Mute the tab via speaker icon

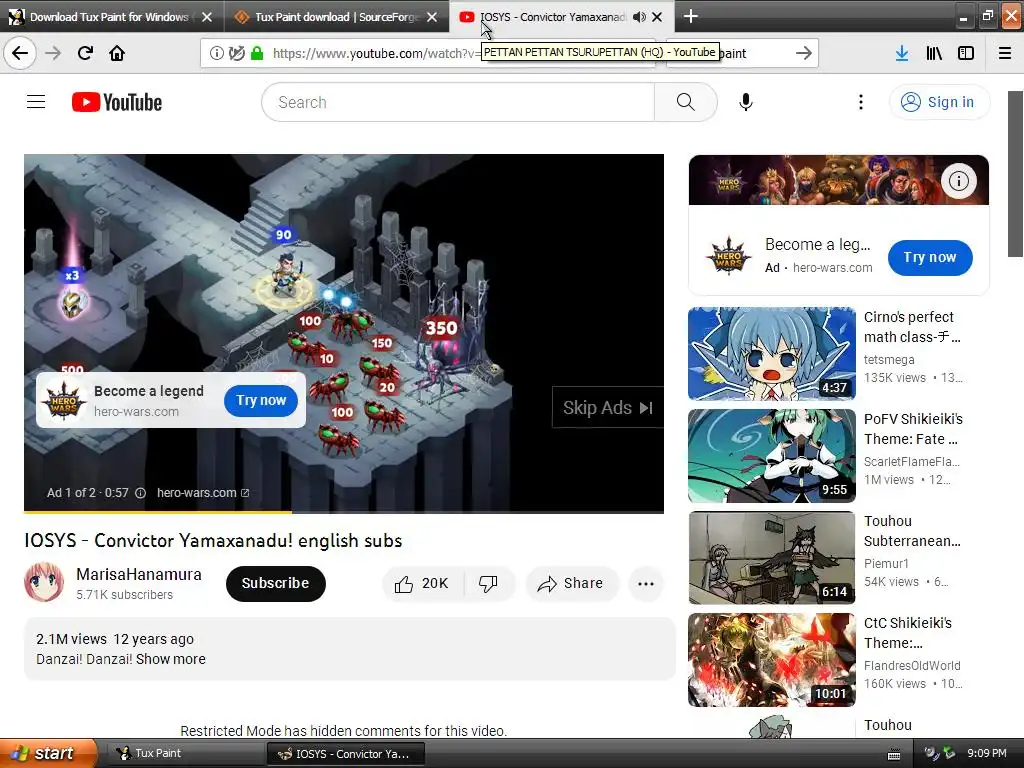coord(639,17)
